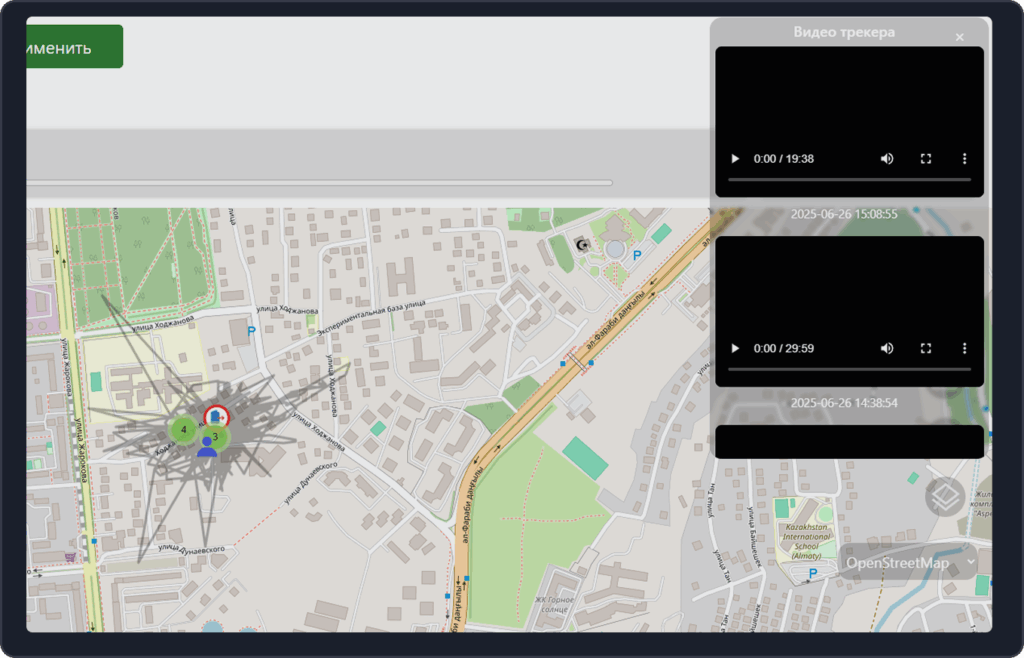Click the red-circled geofence exit marker
Viewport: 1024px width, 658px height.
(x=216, y=415)
